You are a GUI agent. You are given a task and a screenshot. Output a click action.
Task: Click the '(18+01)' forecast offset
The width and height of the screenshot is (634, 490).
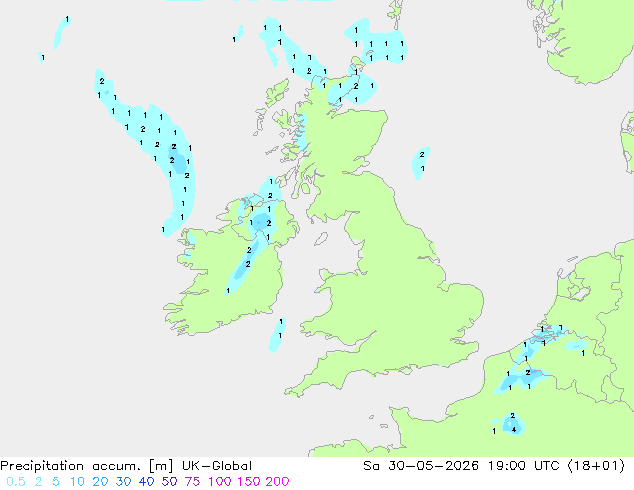pos(596,466)
